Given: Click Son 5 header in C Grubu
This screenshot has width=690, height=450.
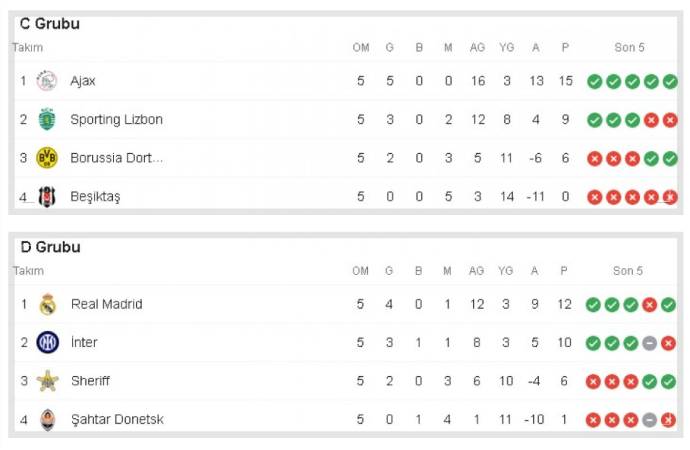Looking at the screenshot, I should (629, 48).
